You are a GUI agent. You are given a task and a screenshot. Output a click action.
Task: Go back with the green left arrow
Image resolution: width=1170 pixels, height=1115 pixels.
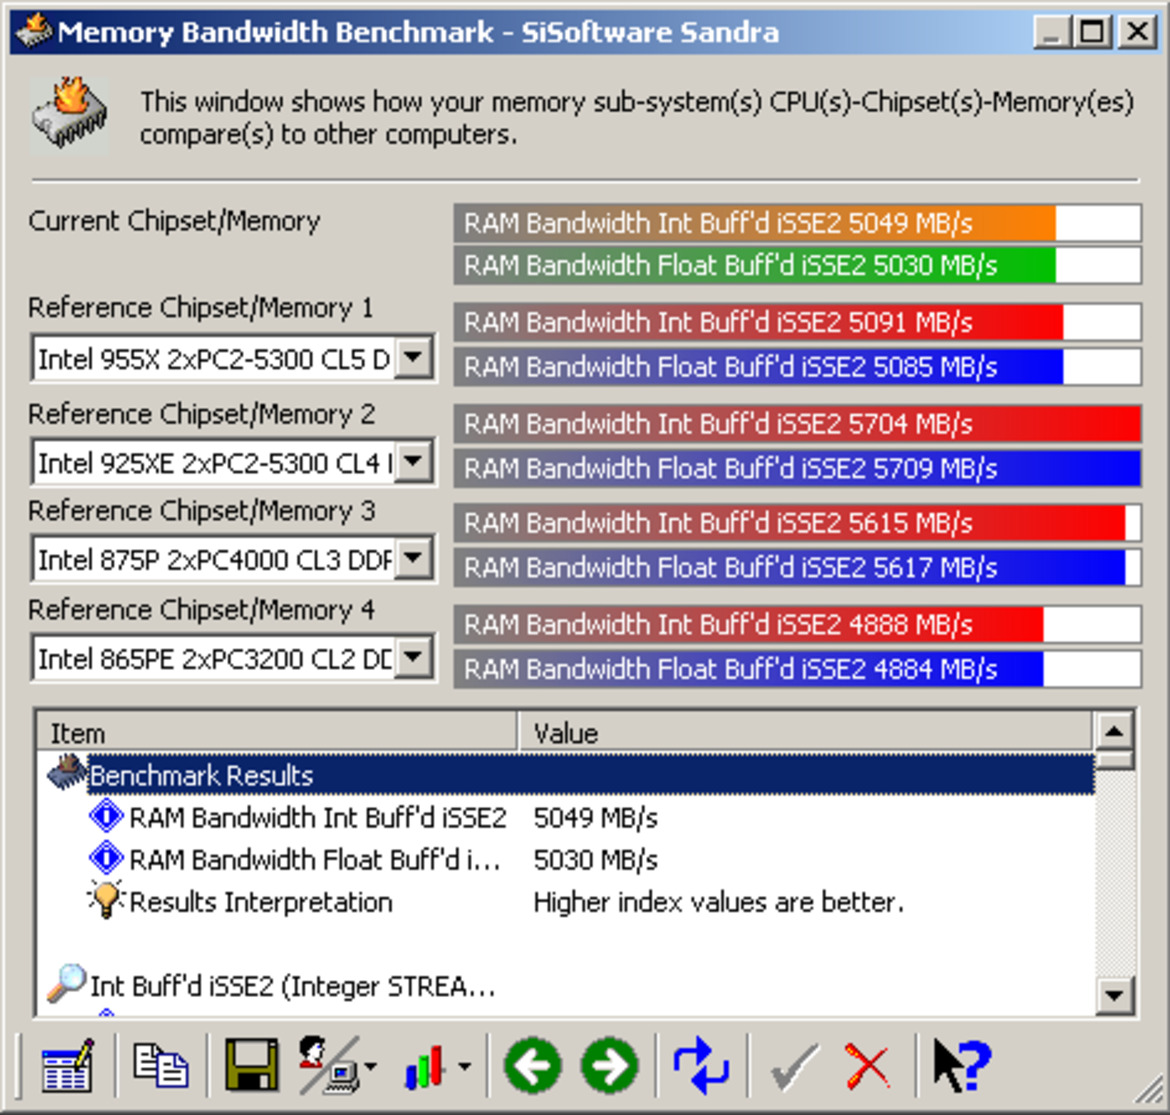533,1066
